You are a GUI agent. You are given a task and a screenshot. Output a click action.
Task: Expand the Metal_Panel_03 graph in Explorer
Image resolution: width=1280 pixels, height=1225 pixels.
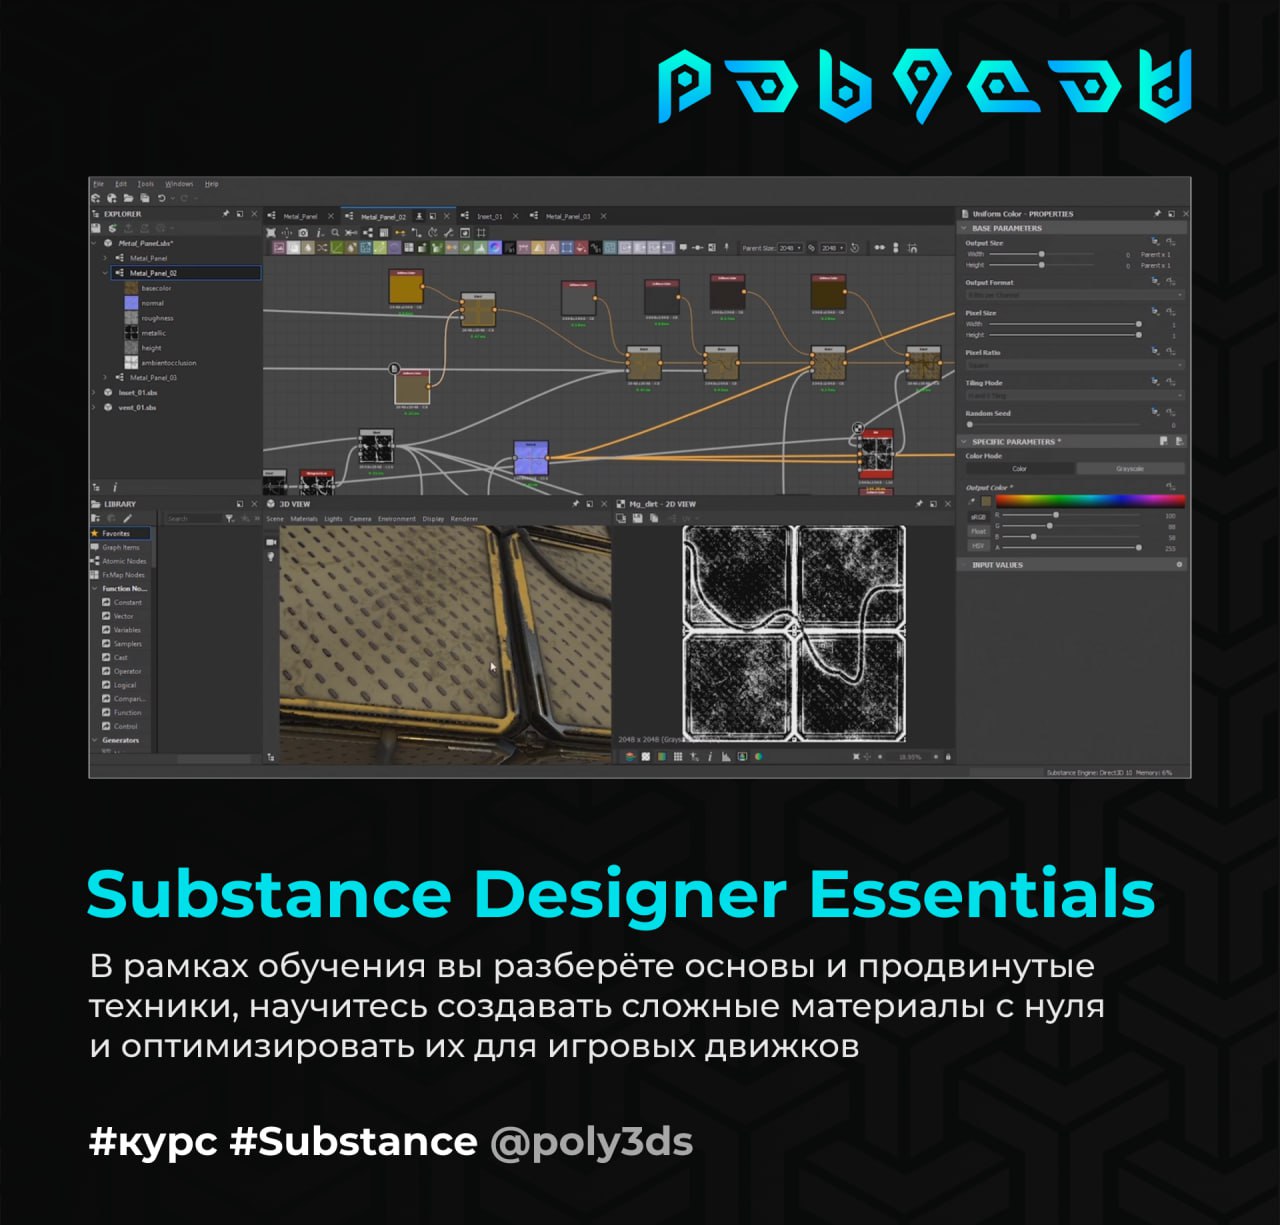[106, 378]
